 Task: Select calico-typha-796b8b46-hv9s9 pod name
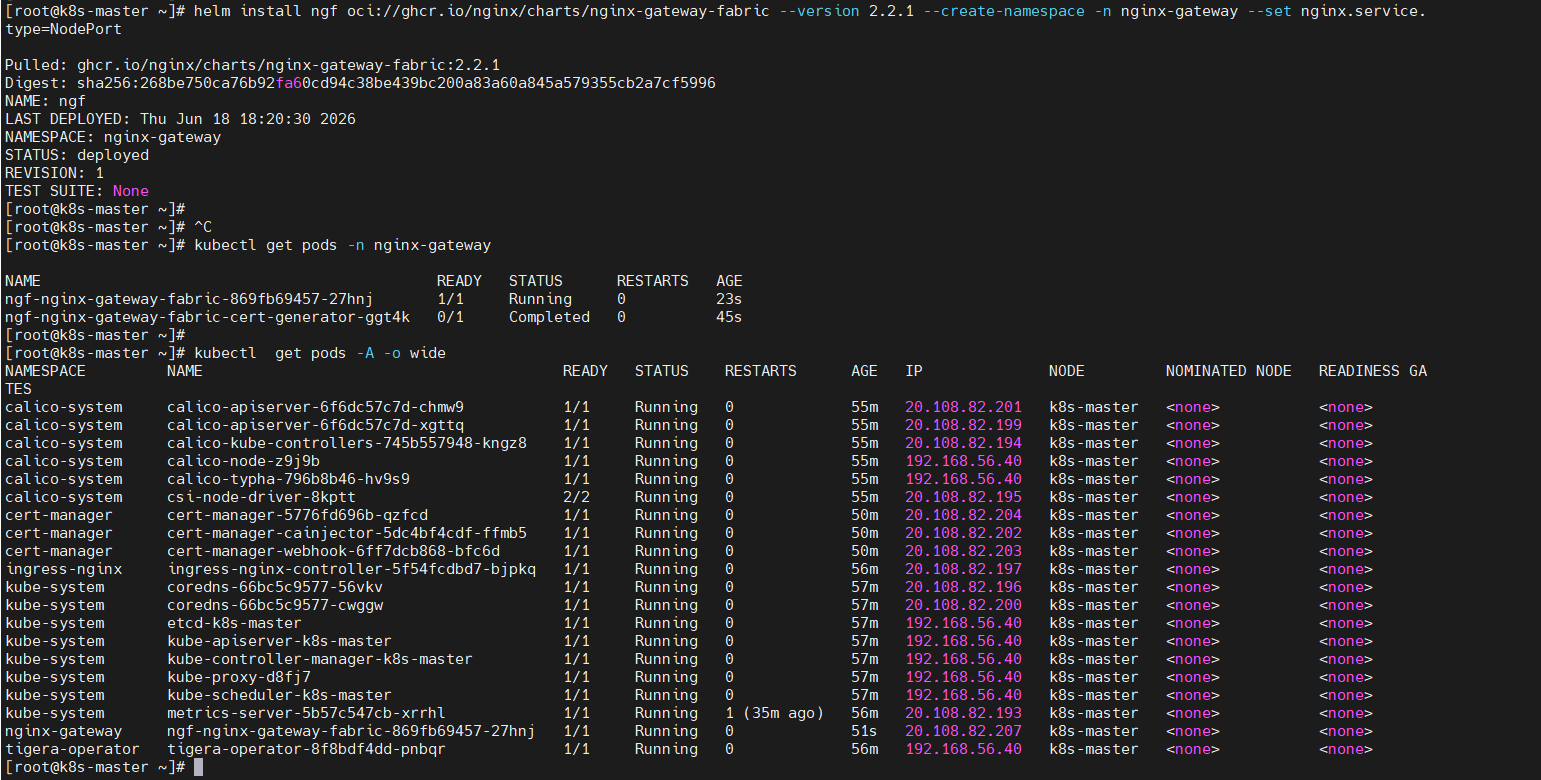tap(288, 479)
